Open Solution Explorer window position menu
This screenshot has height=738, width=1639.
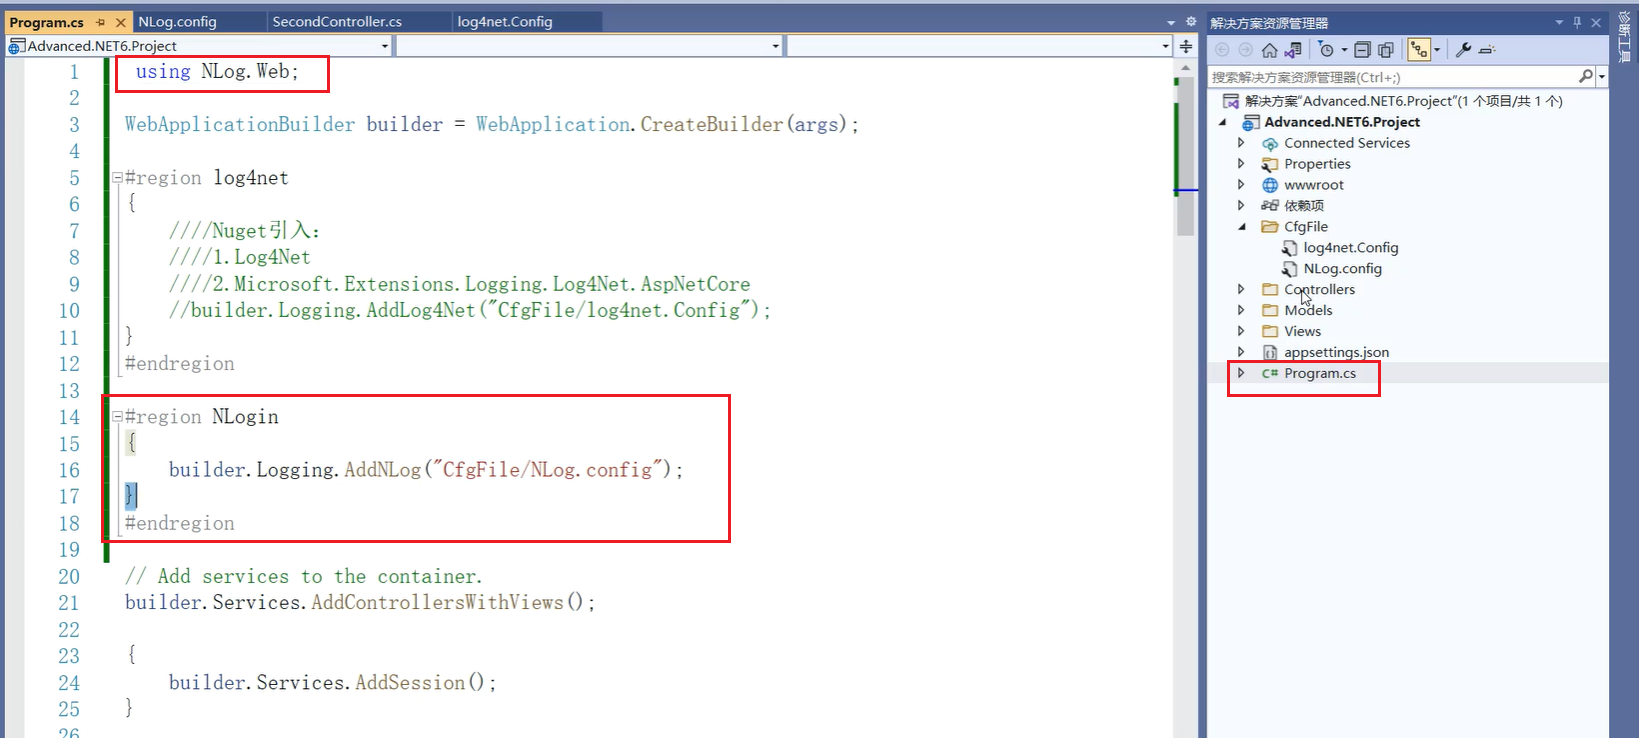1559,22
